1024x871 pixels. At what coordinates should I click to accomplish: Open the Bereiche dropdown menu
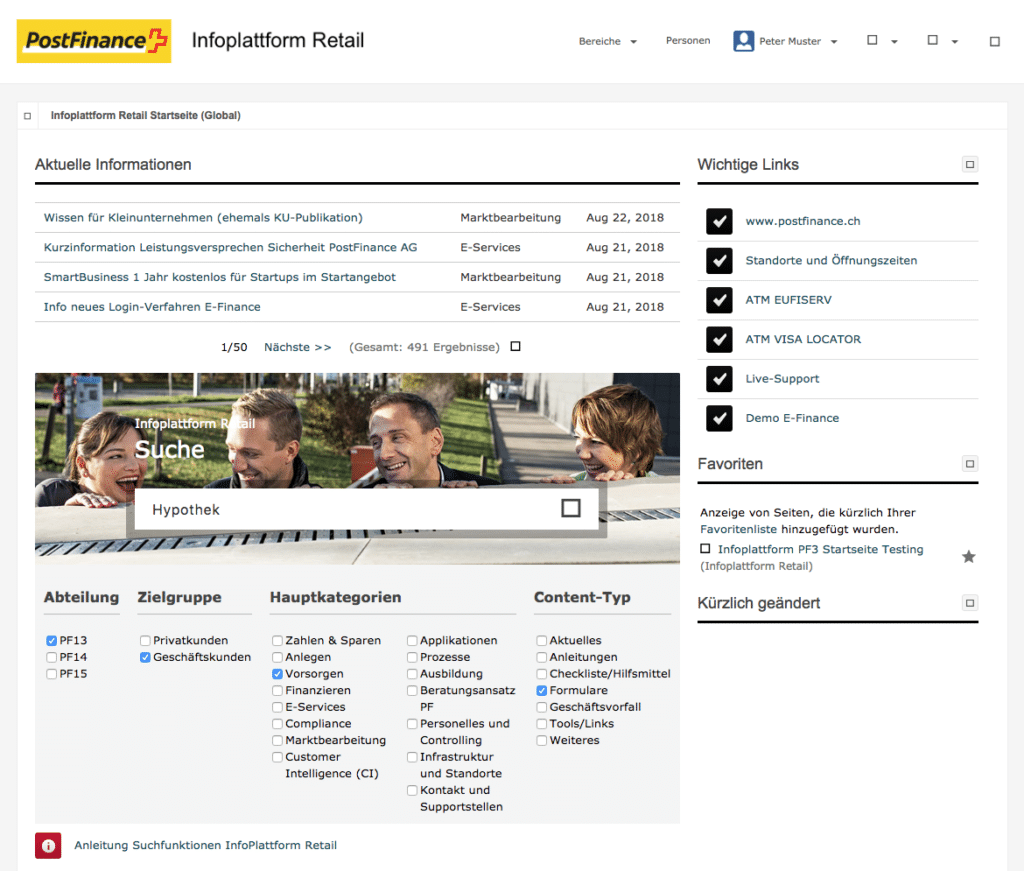click(607, 42)
